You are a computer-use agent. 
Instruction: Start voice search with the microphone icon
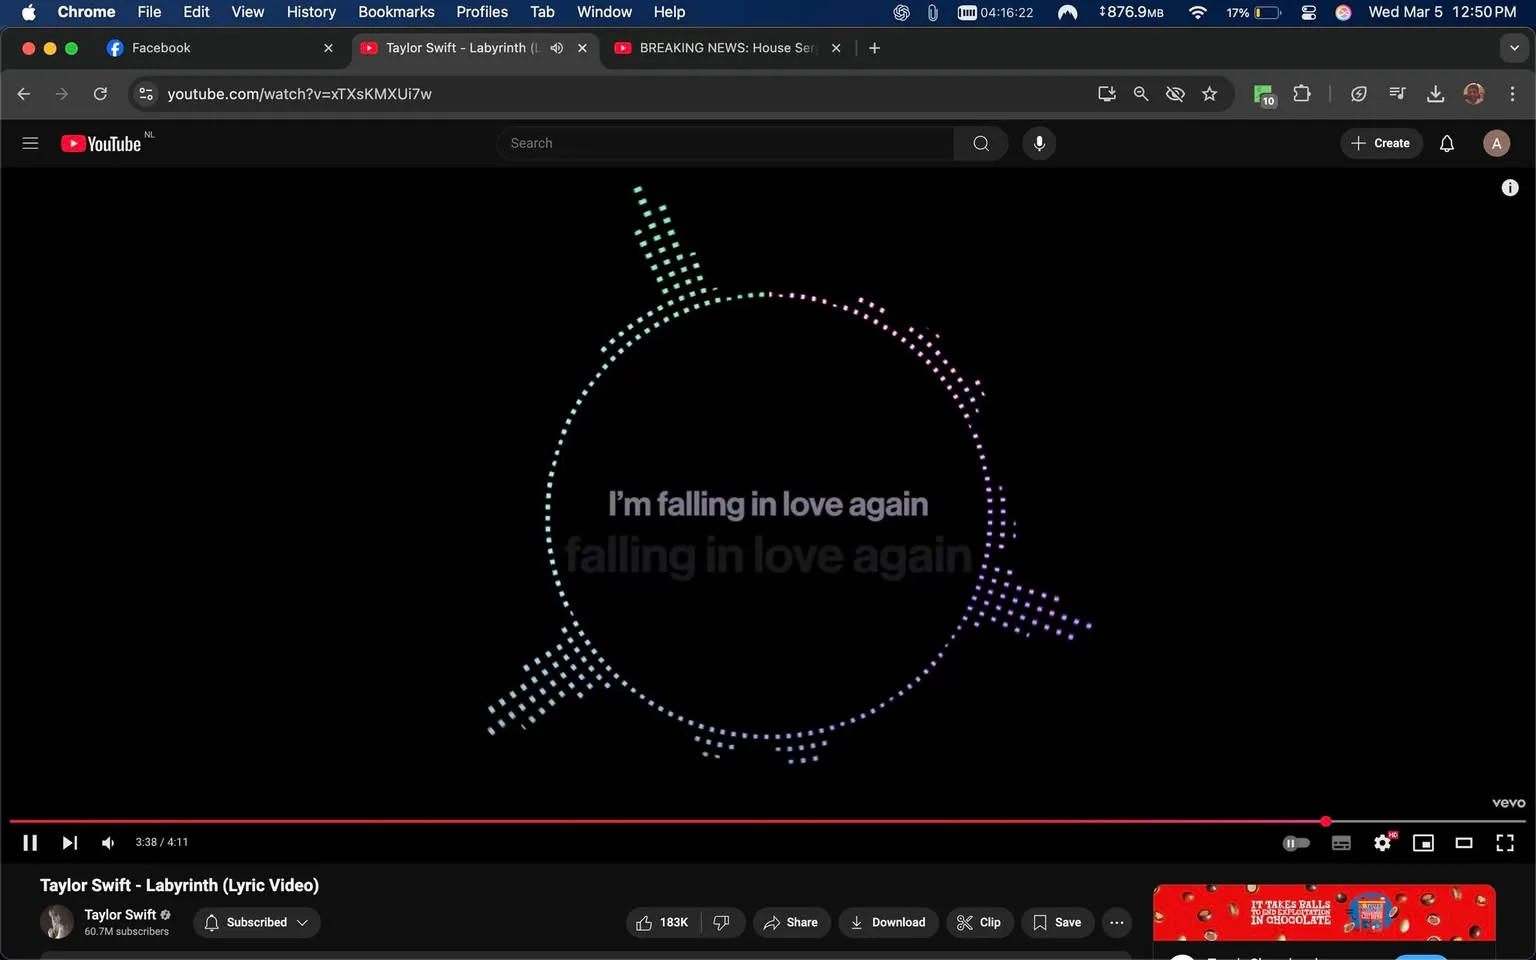1039,143
